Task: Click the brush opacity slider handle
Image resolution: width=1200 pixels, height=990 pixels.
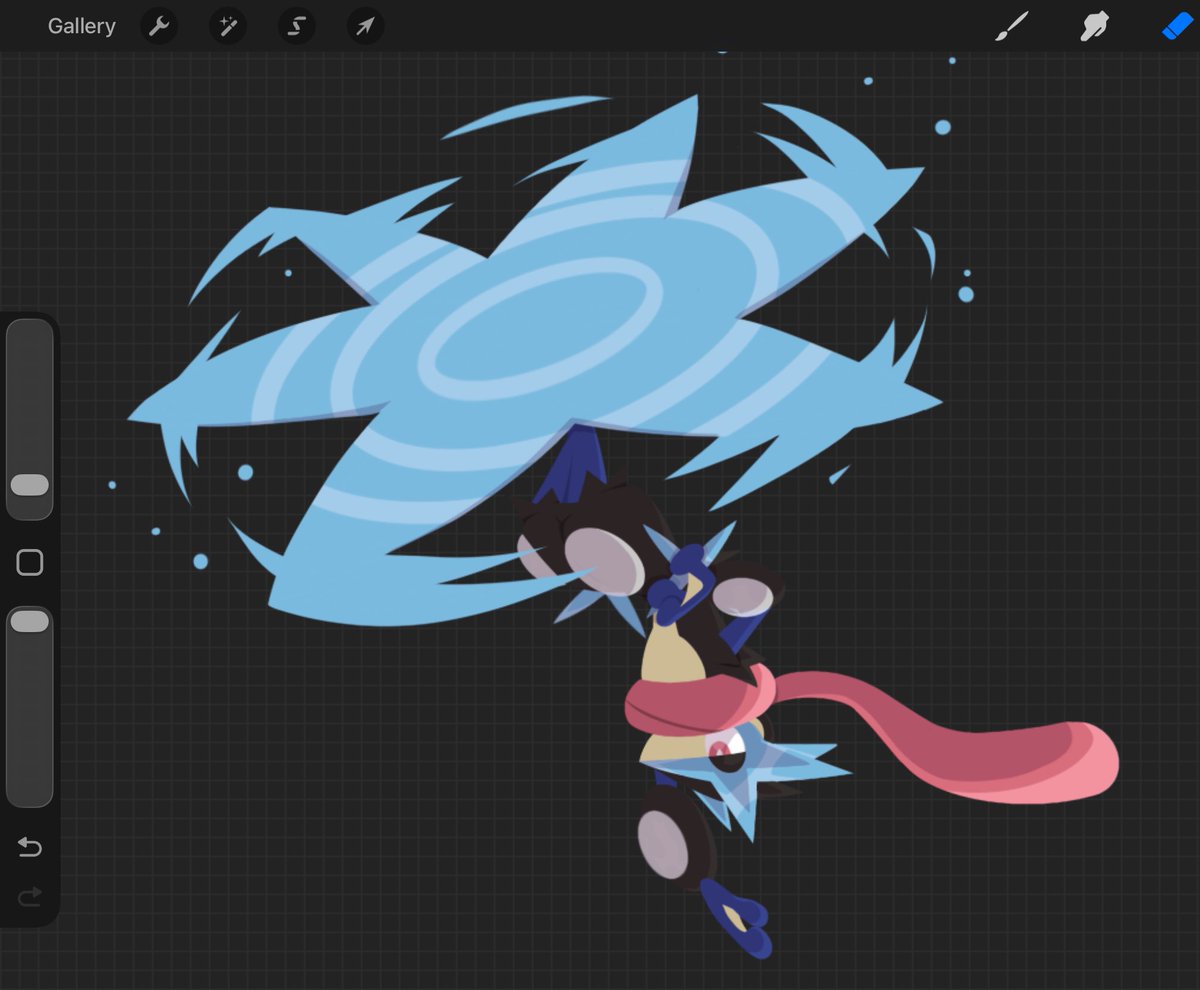Action: coord(30,621)
